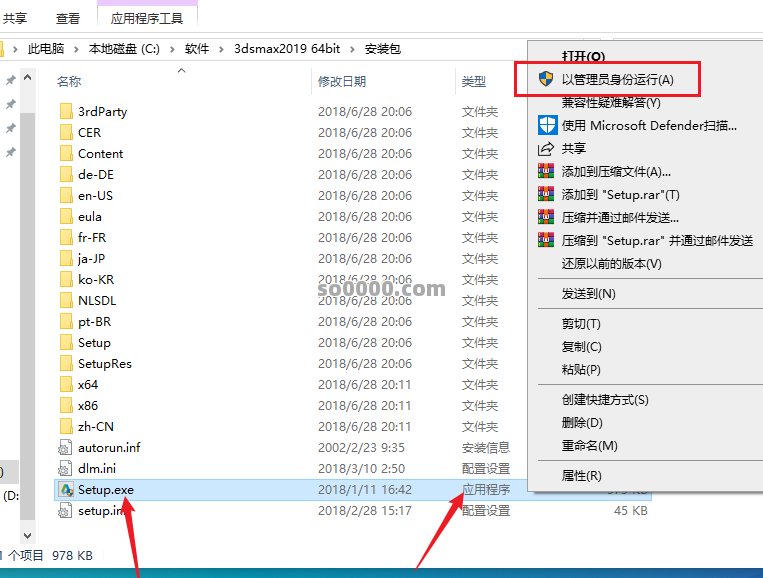Click WinRAR icon beside 添加到压缩文件(A)
This screenshot has height=578, width=763.
[546, 171]
